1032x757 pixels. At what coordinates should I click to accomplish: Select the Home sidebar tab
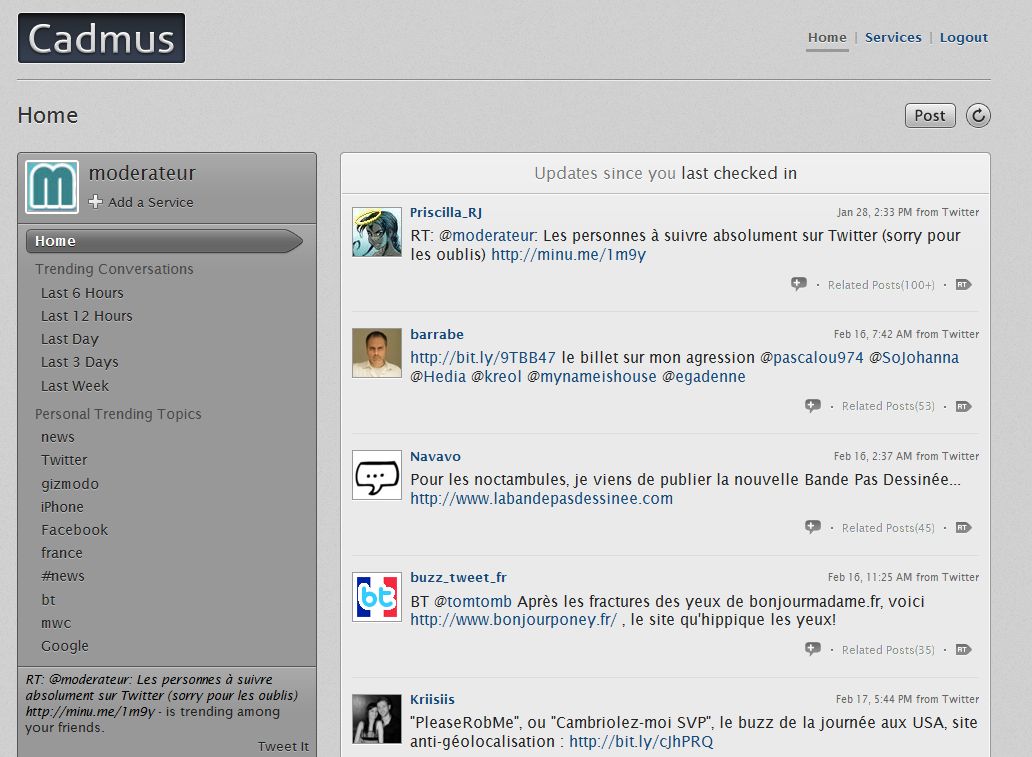click(164, 241)
